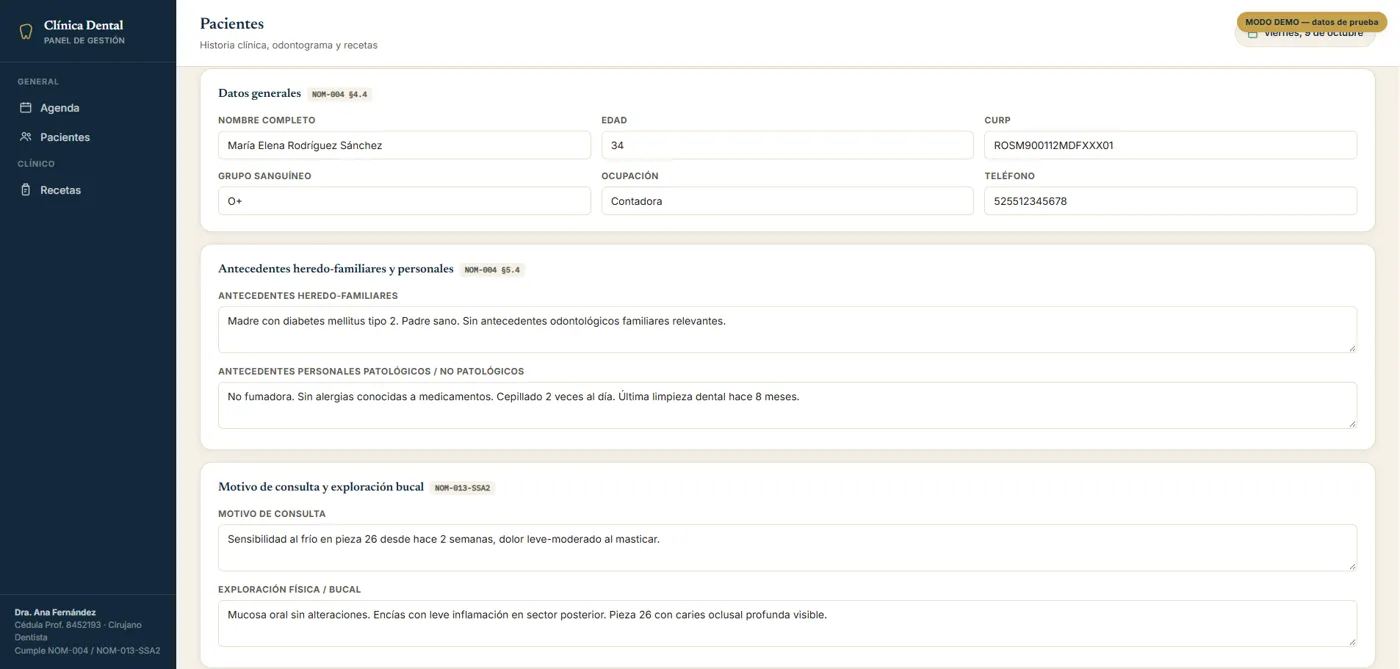Select the Pacientes people icon in sidebar

pos(26,137)
